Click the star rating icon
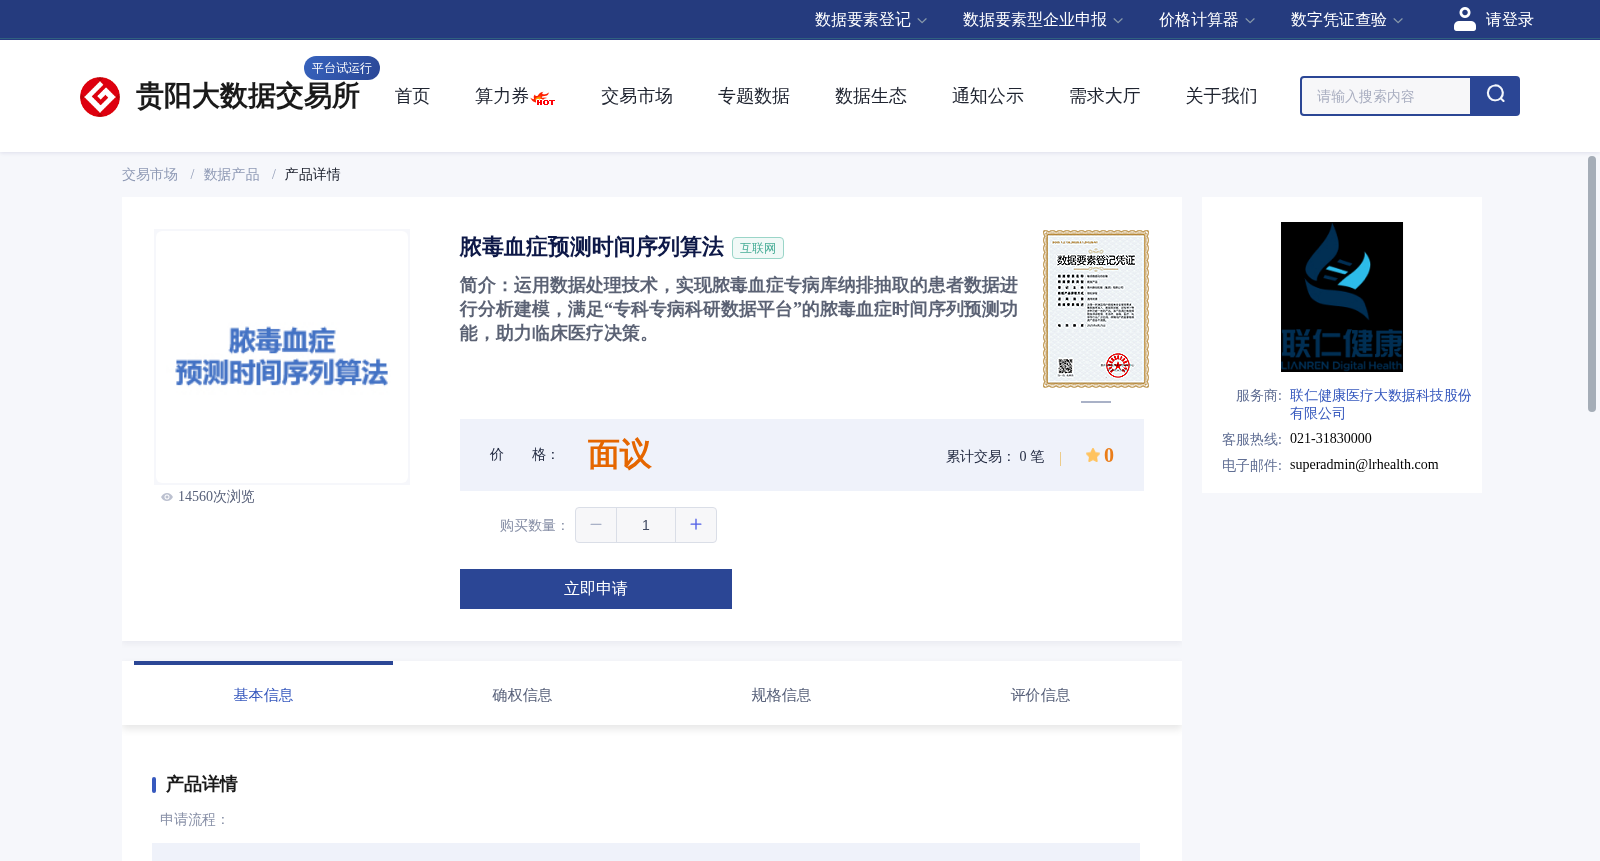 (1093, 455)
